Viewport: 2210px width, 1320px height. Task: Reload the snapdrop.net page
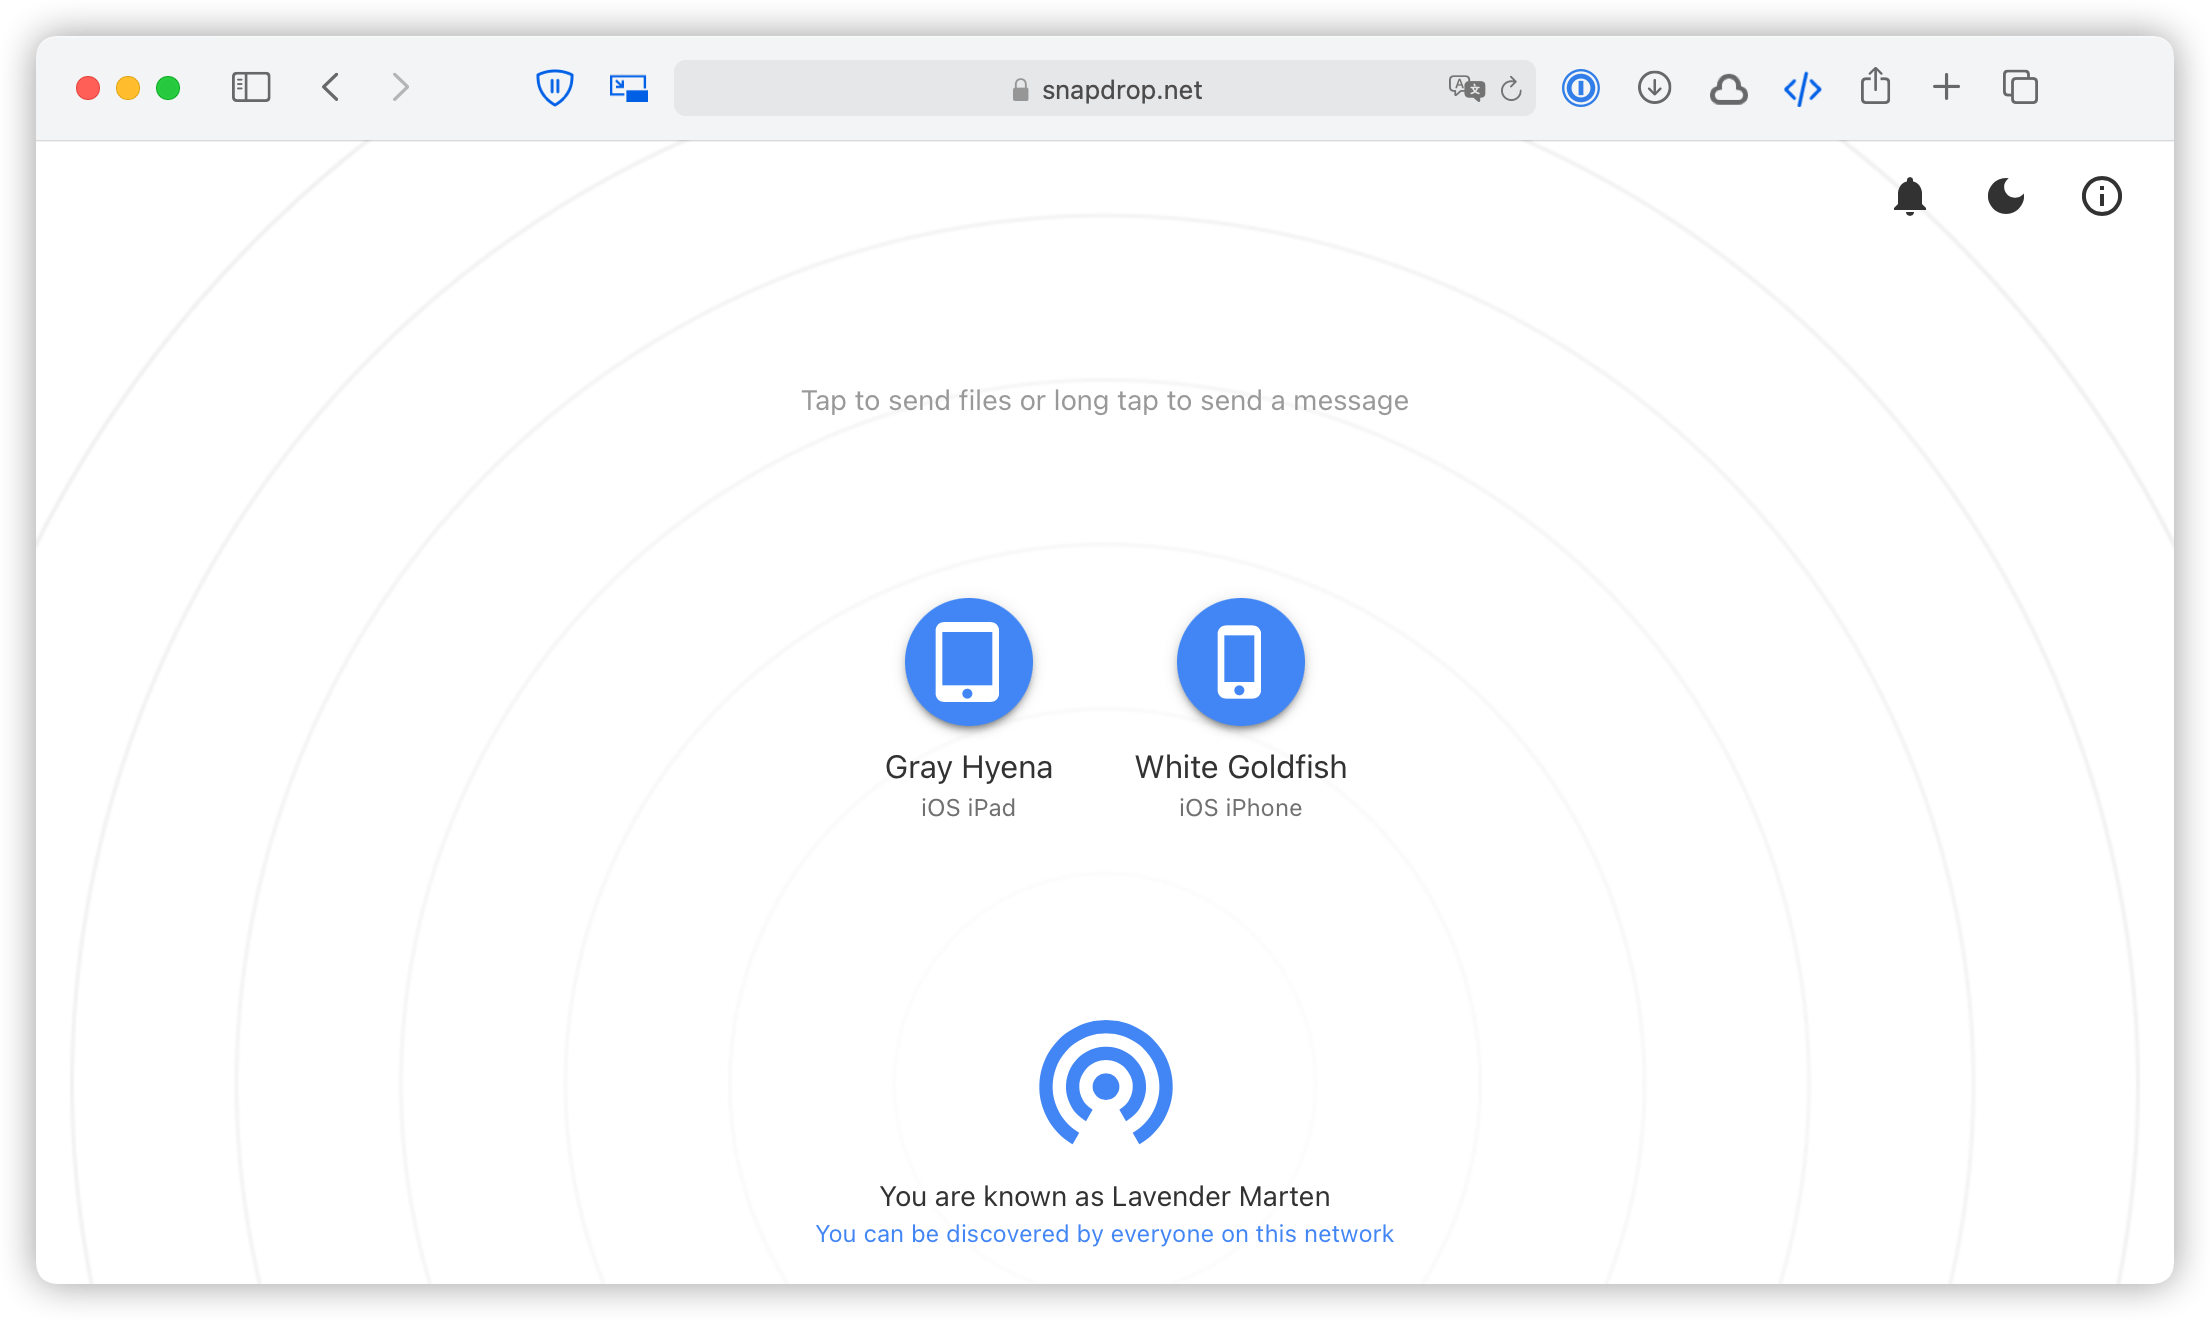[1510, 88]
